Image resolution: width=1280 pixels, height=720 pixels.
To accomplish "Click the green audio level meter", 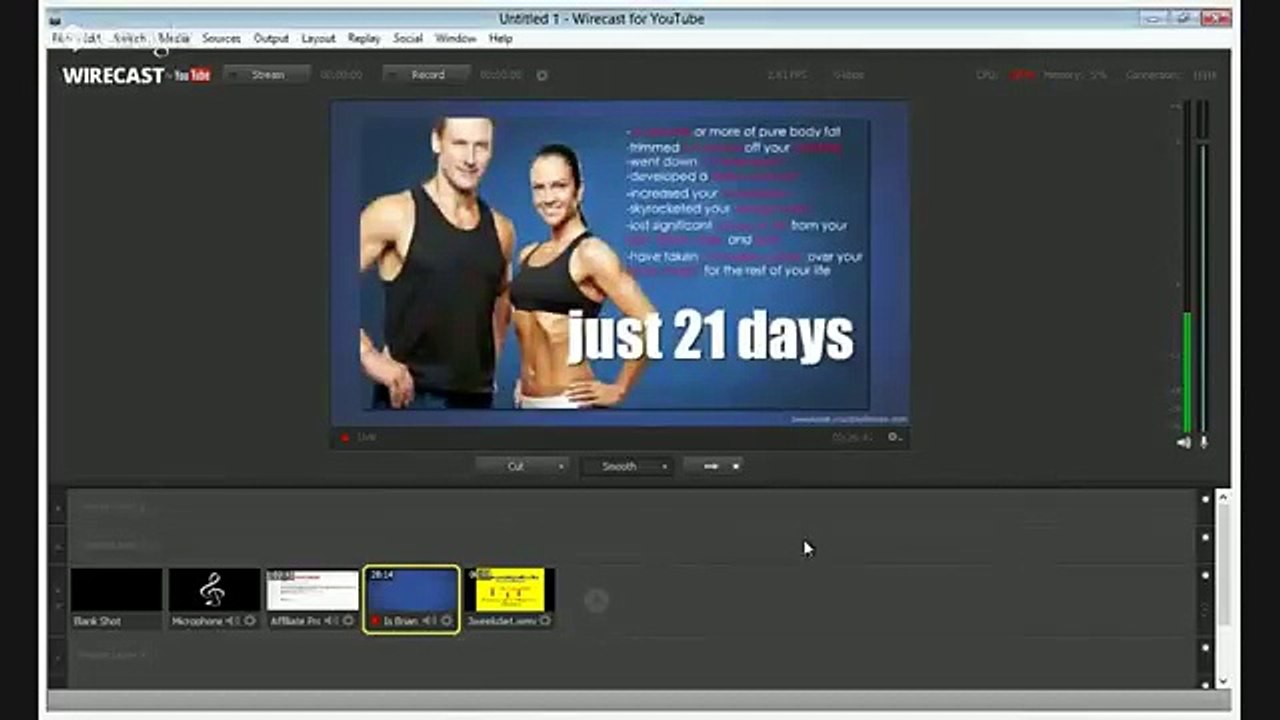I will coord(1187,372).
